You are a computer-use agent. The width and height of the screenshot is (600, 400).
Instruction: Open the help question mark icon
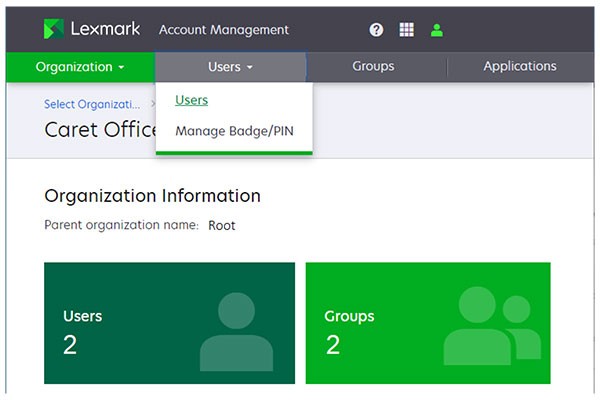pos(376,30)
